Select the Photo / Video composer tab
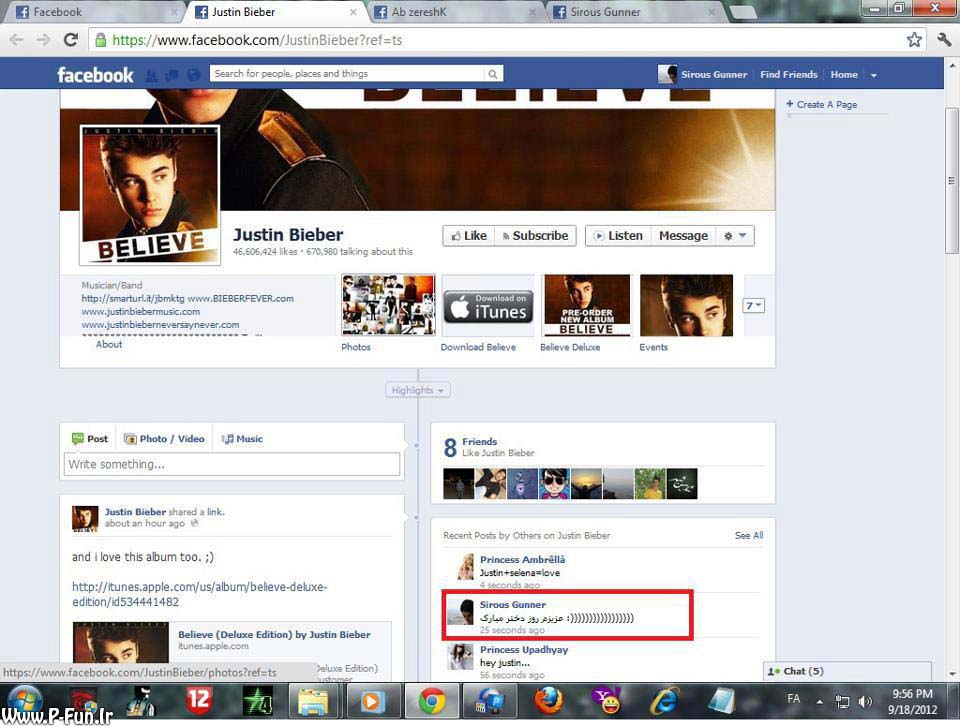 (x=164, y=438)
